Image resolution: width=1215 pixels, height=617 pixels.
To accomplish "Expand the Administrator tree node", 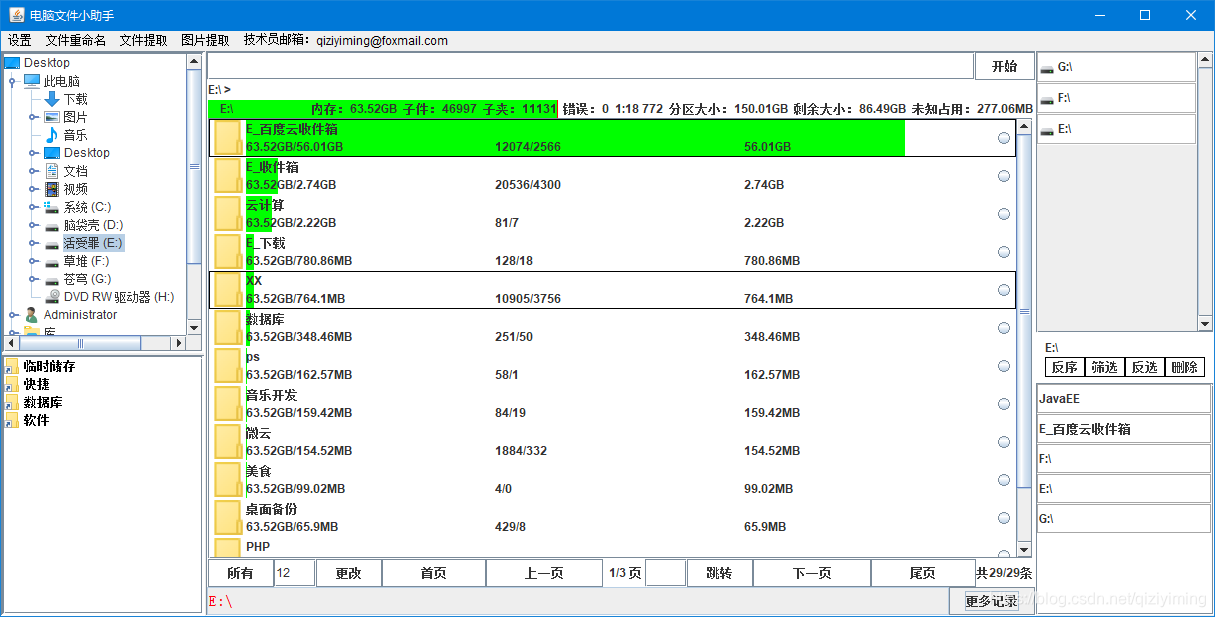I will (13, 315).
